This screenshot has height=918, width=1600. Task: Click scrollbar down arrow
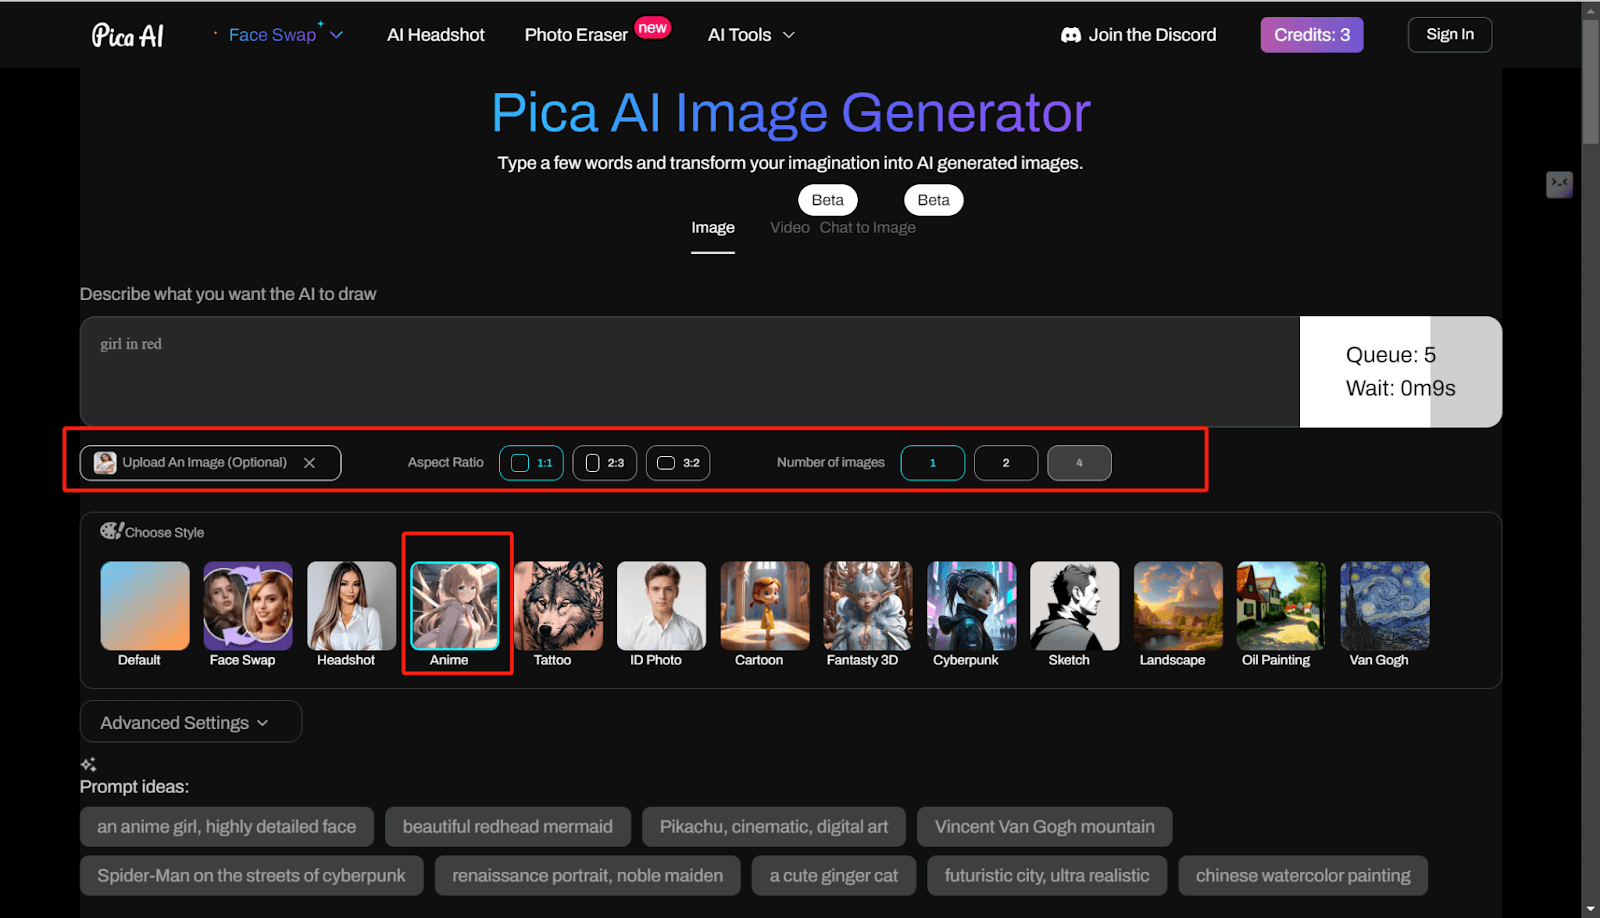point(1590,909)
